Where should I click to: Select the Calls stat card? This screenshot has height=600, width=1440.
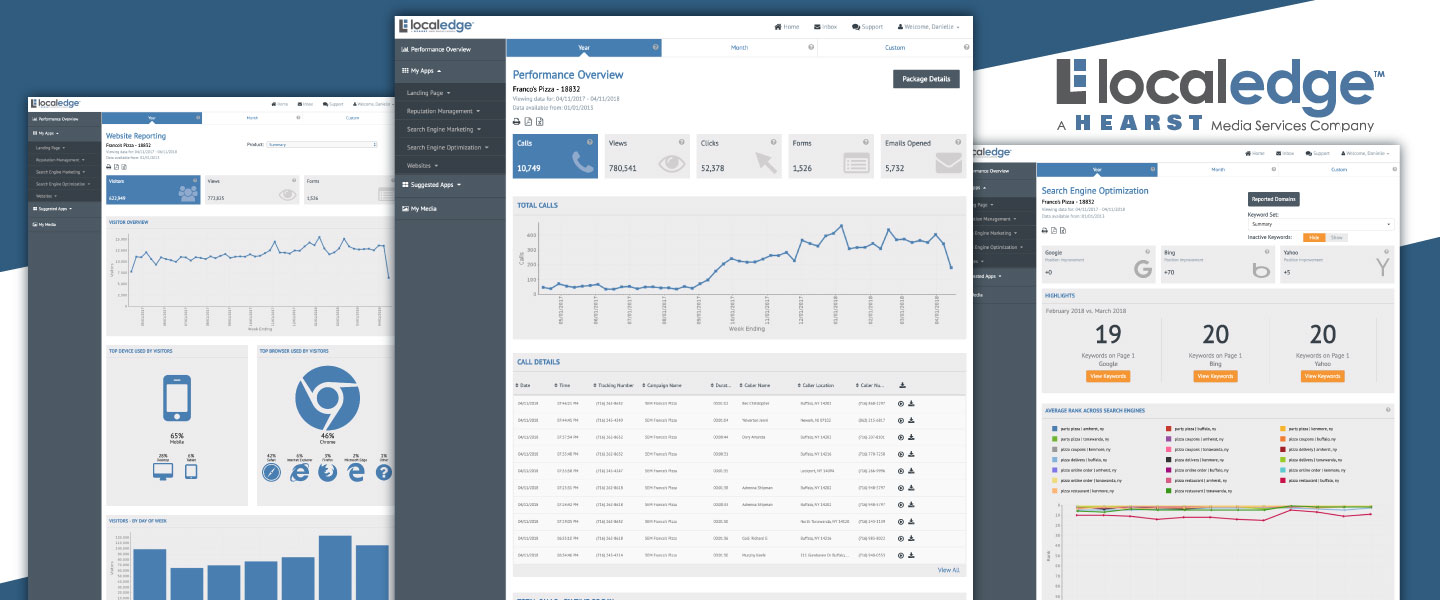(555, 157)
